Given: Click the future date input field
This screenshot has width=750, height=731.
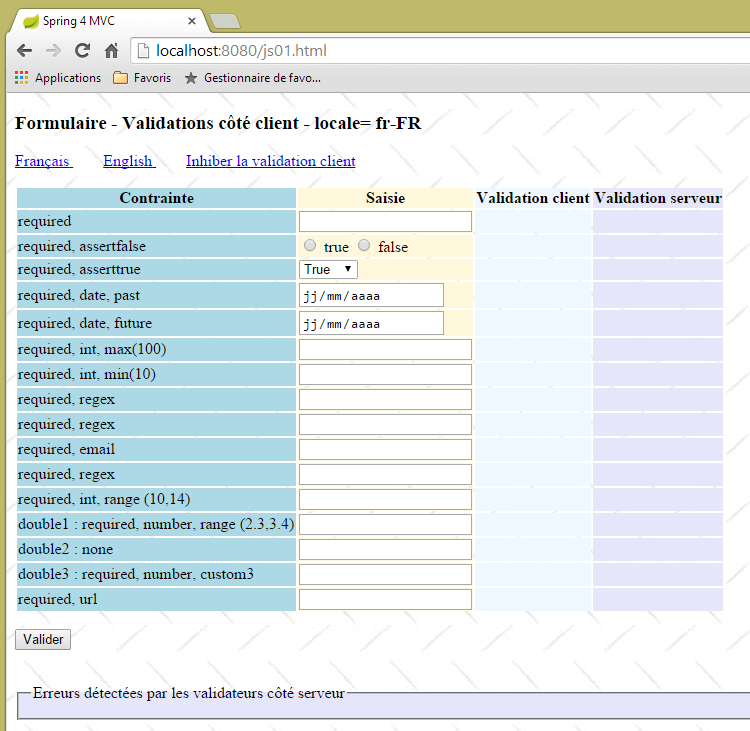Looking at the screenshot, I should point(371,323).
